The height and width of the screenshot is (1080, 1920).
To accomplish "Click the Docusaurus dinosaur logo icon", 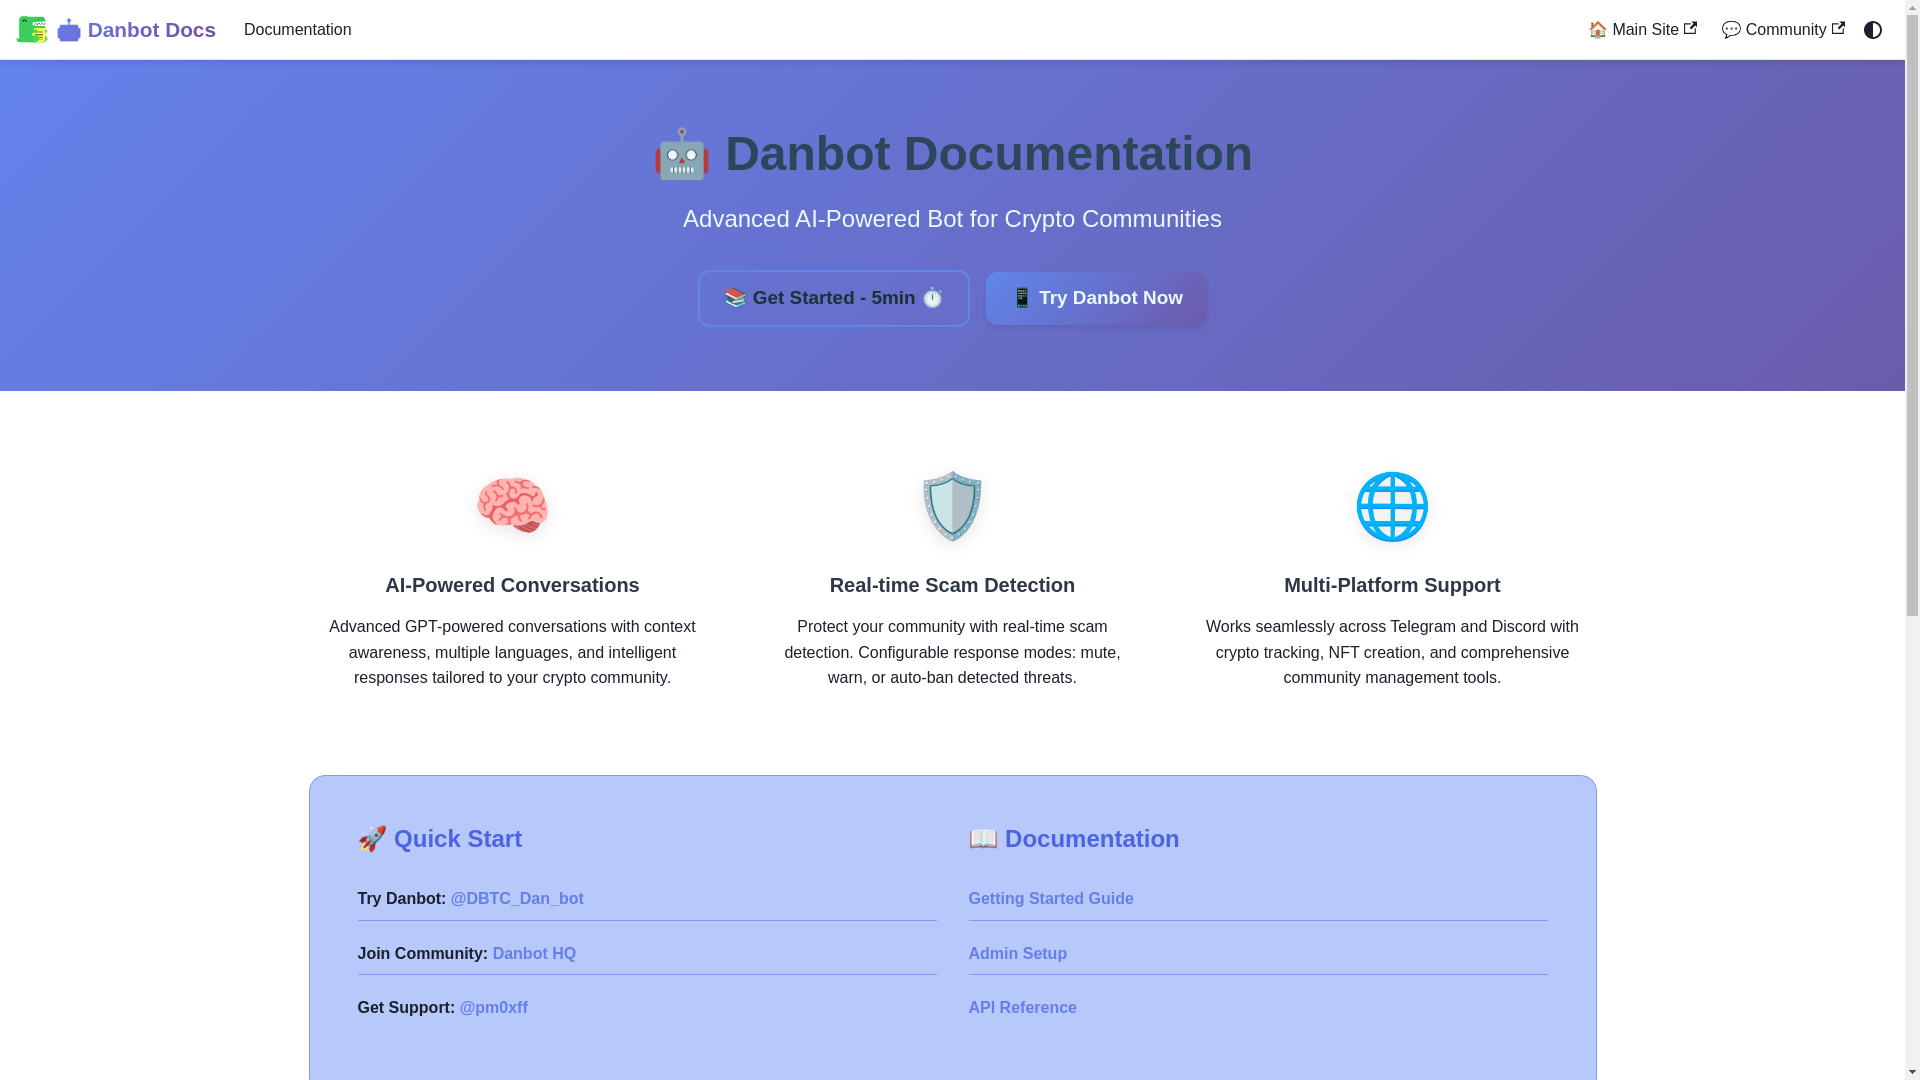I will point(32,30).
